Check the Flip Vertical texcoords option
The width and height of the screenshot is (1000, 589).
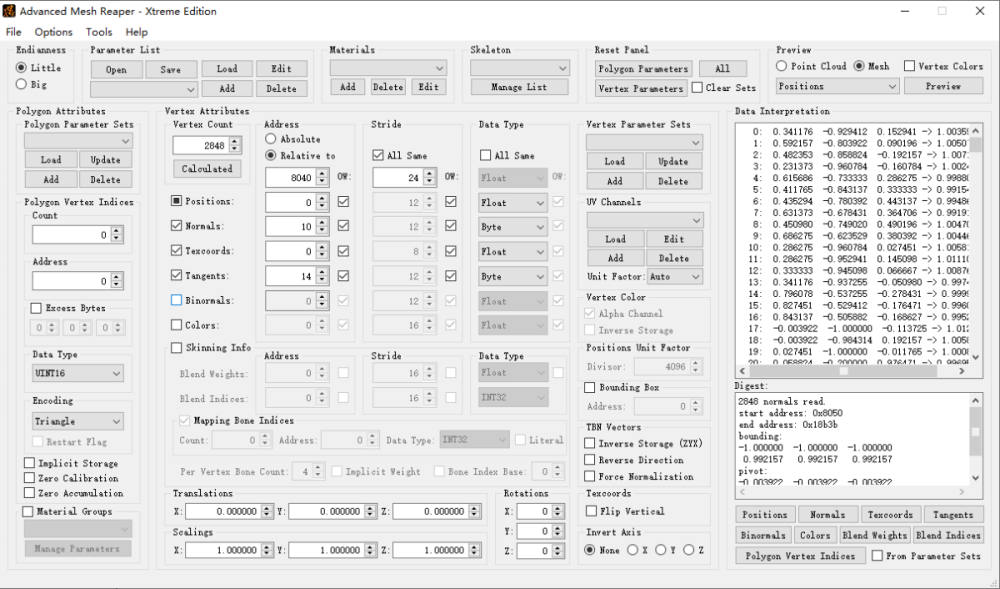(x=590, y=511)
